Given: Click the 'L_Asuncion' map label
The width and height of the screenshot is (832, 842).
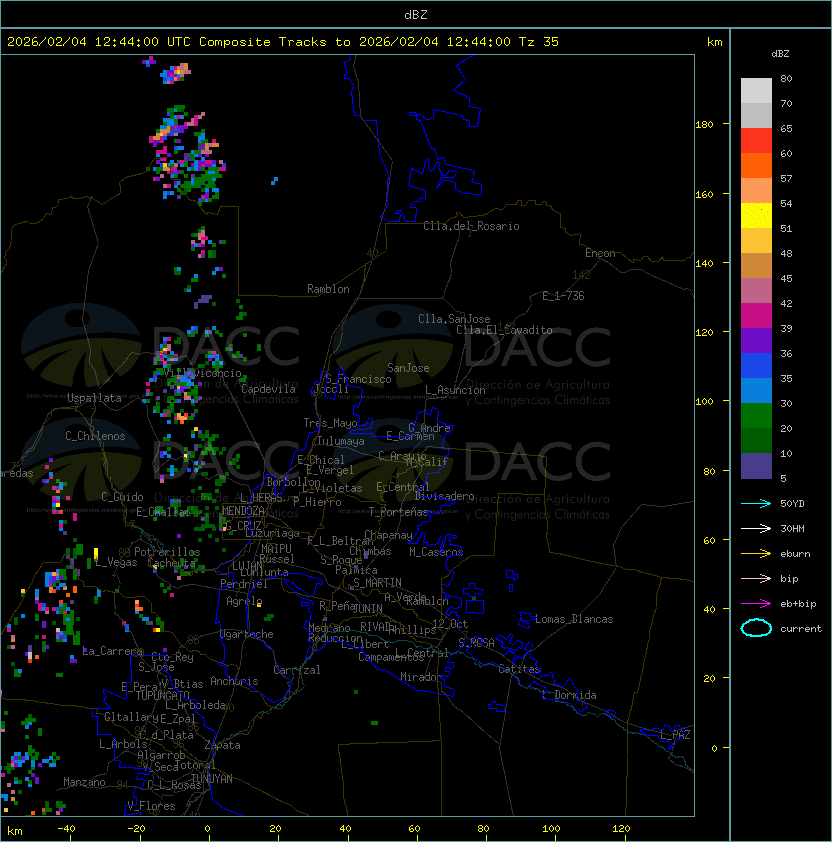Looking at the screenshot, I should (455, 390).
